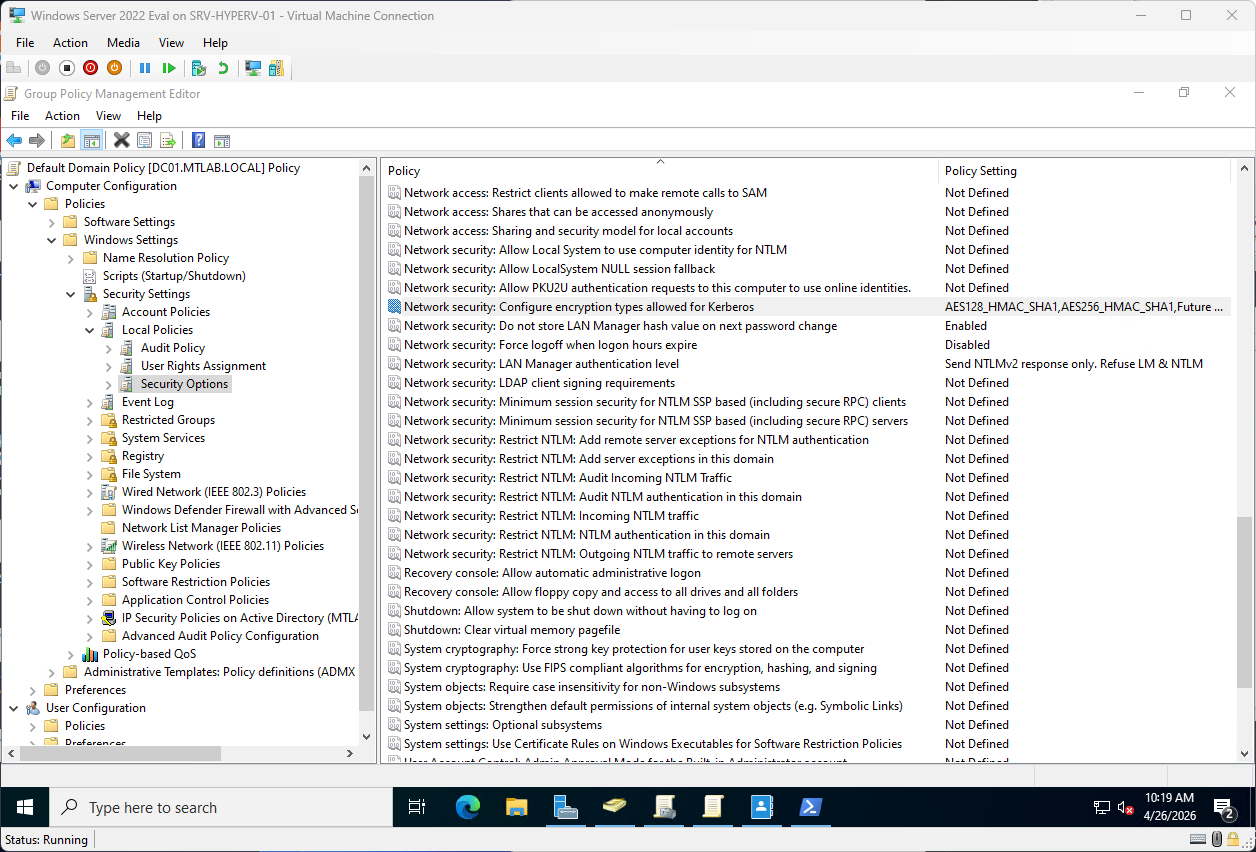
Task: Open the VM Connection View menu
Action: [x=171, y=43]
